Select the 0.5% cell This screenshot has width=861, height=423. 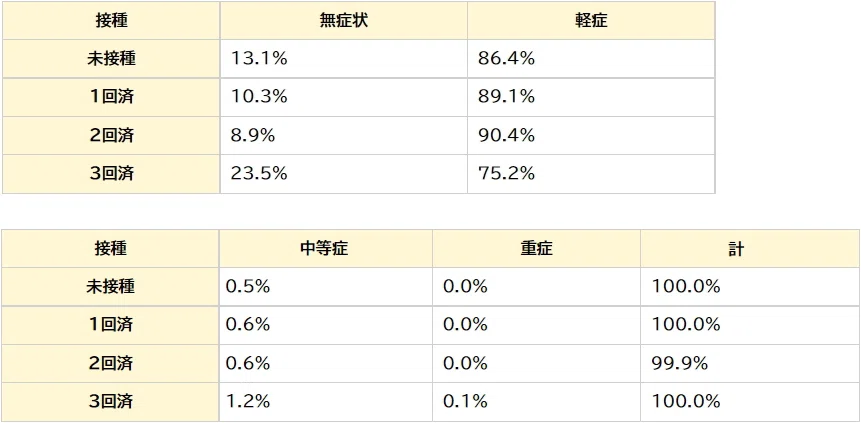(326, 287)
